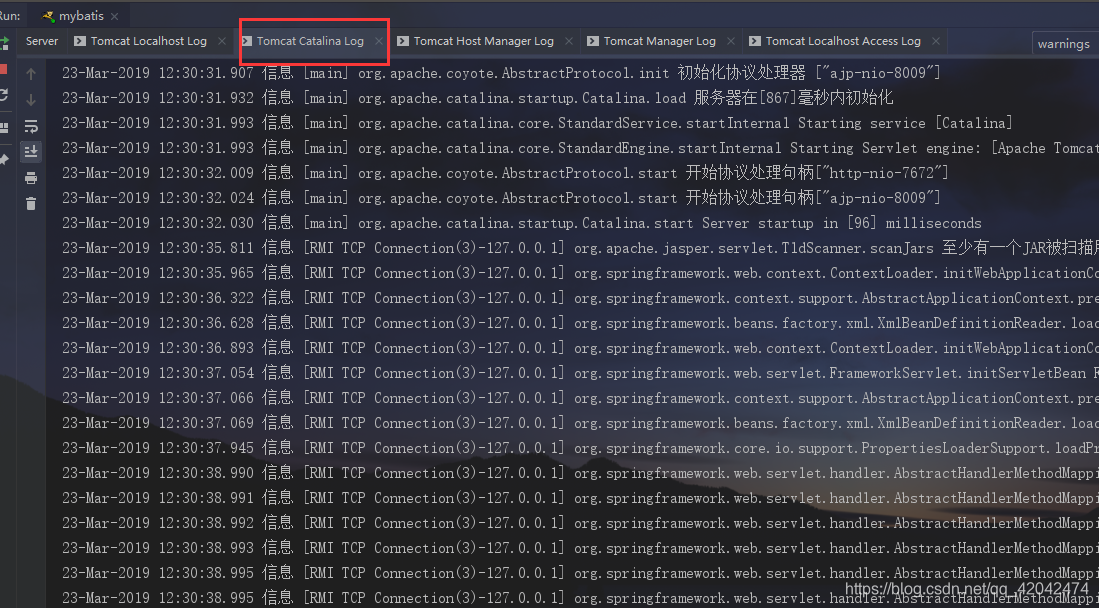Click the 12:30:38.992 AbstractHandlerMethodMapping line
Image resolution: width=1099 pixels, height=608 pixels.
pyautogui.click(x=580, y=523)
